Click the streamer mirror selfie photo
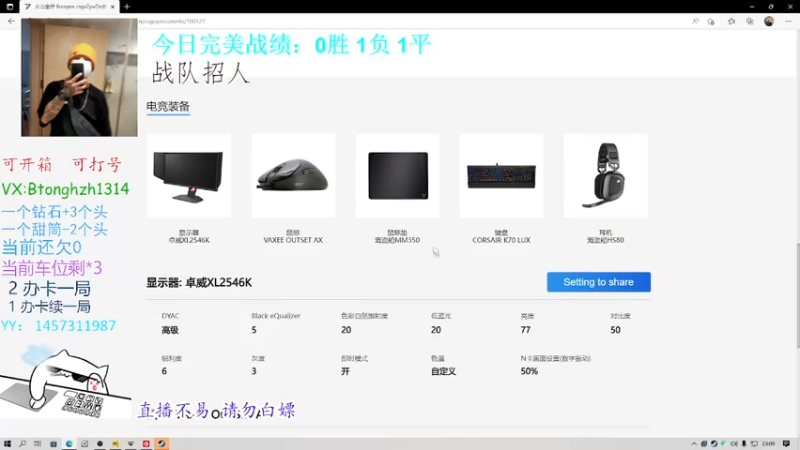This screenshot has width=800, height=450. coord(79,78)
